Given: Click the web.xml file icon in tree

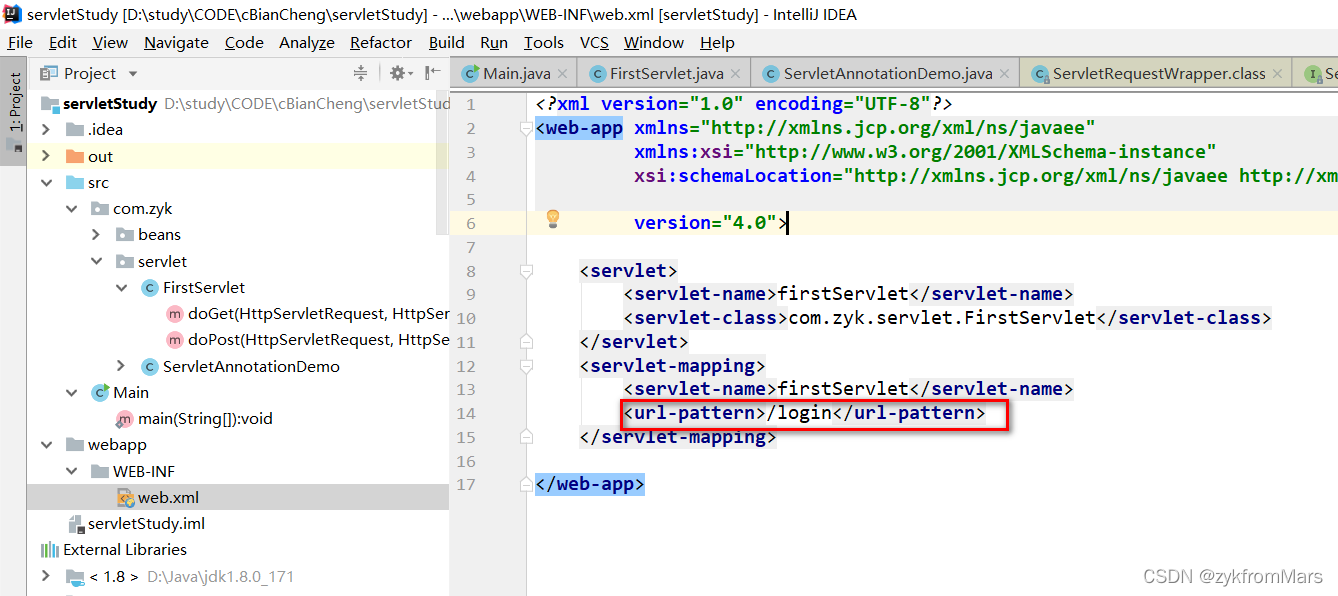Looking at the screenshot, I should pos(126,497).
